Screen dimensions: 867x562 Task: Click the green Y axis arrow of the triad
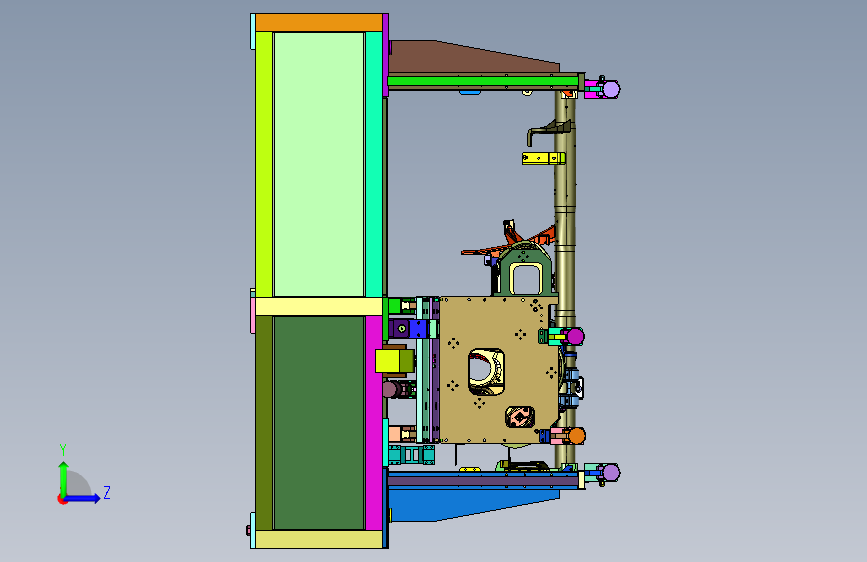pos(64,478)
